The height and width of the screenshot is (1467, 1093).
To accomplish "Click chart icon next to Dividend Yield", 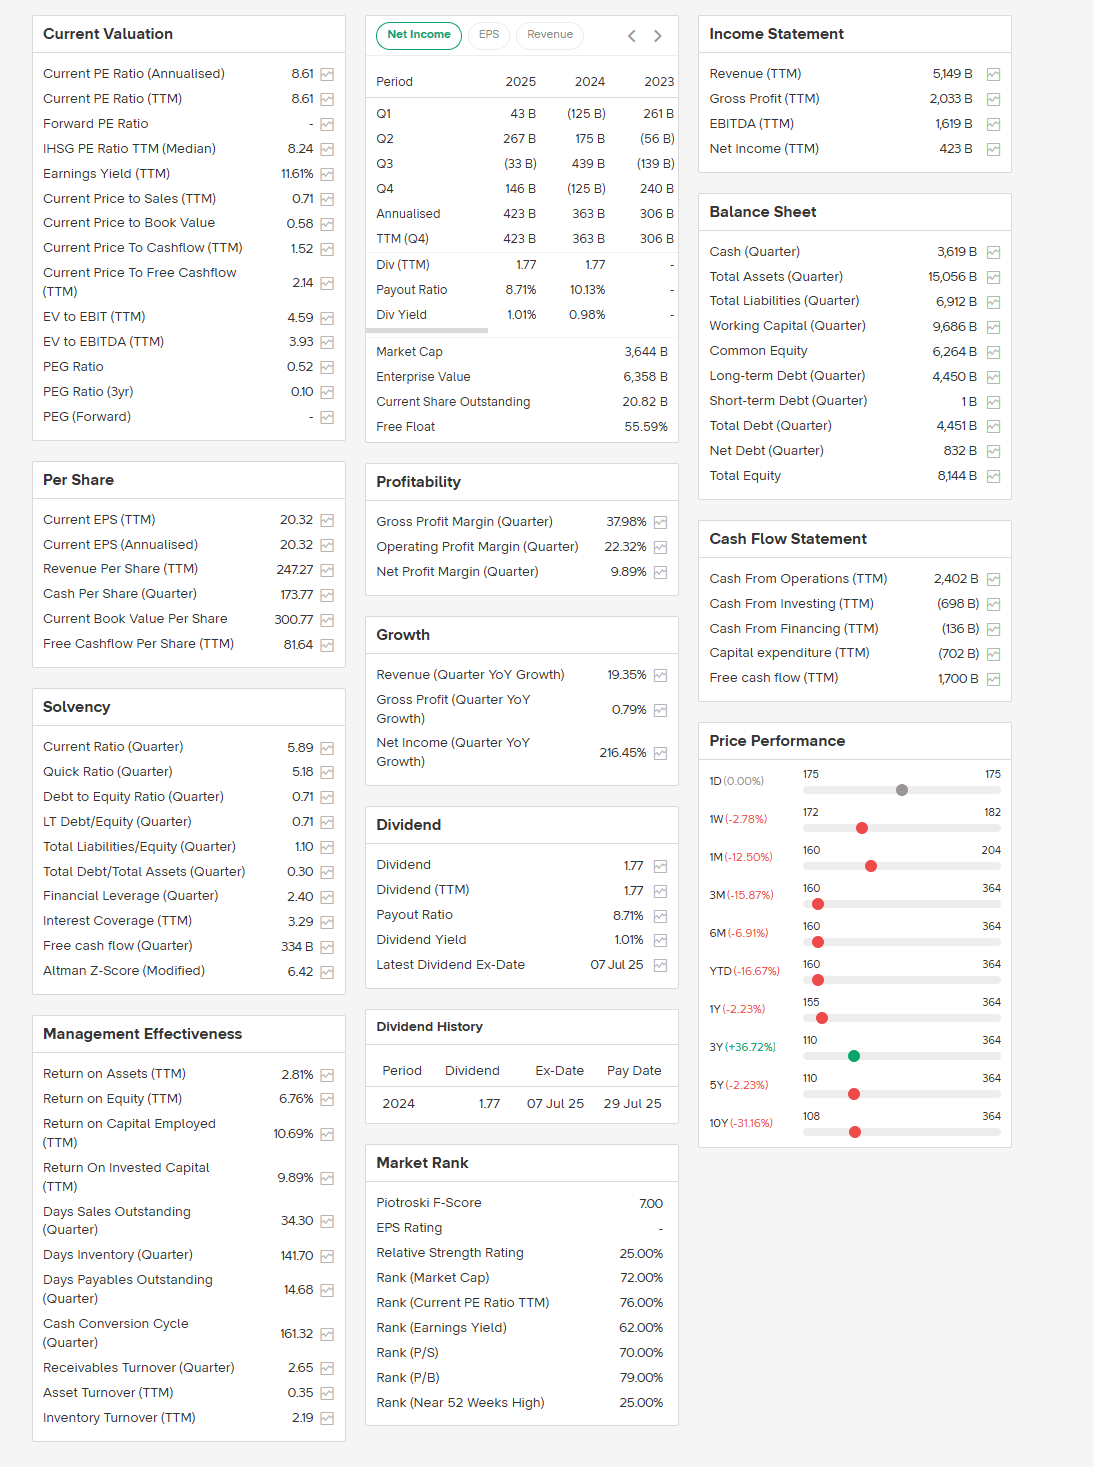I will pyautogui.click(x=660, y=941).
